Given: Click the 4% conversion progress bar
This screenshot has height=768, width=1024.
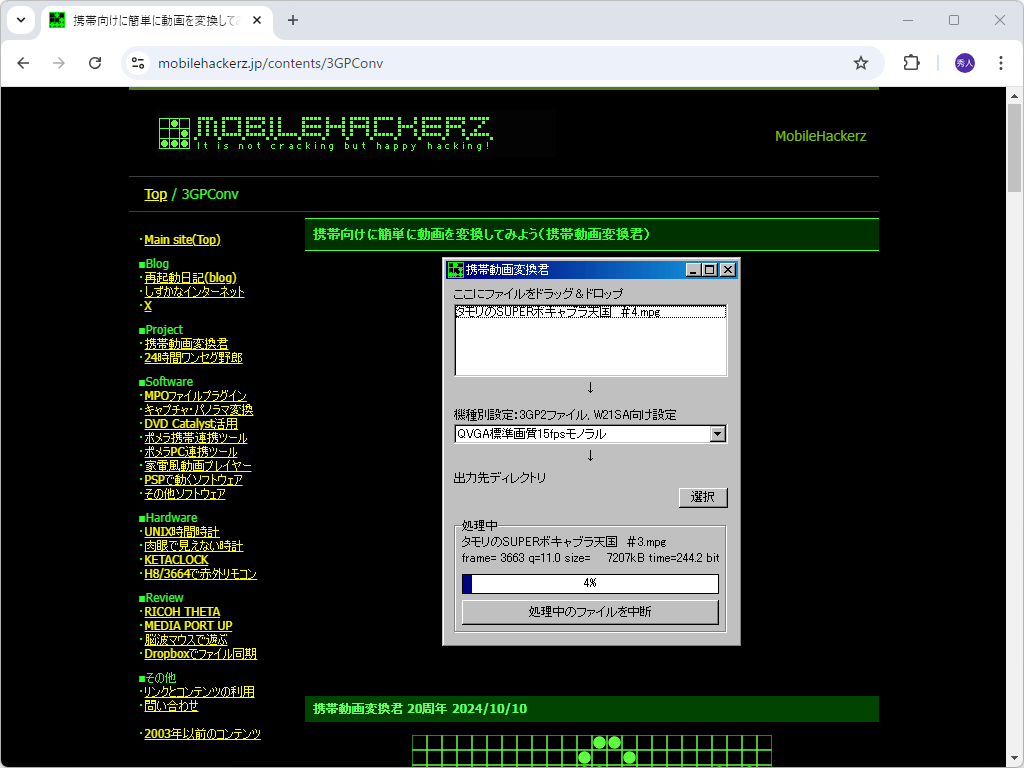Looking at the screenshot, I should point(589,584).
